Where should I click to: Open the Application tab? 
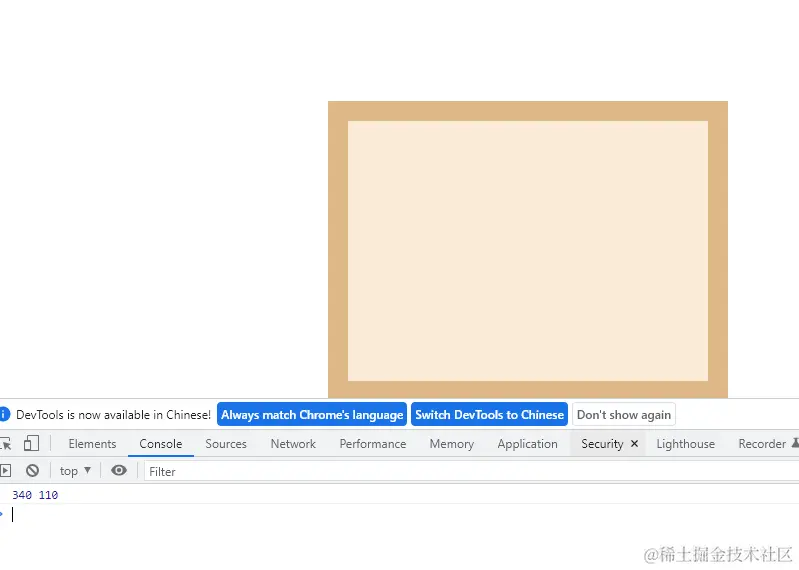527,444
